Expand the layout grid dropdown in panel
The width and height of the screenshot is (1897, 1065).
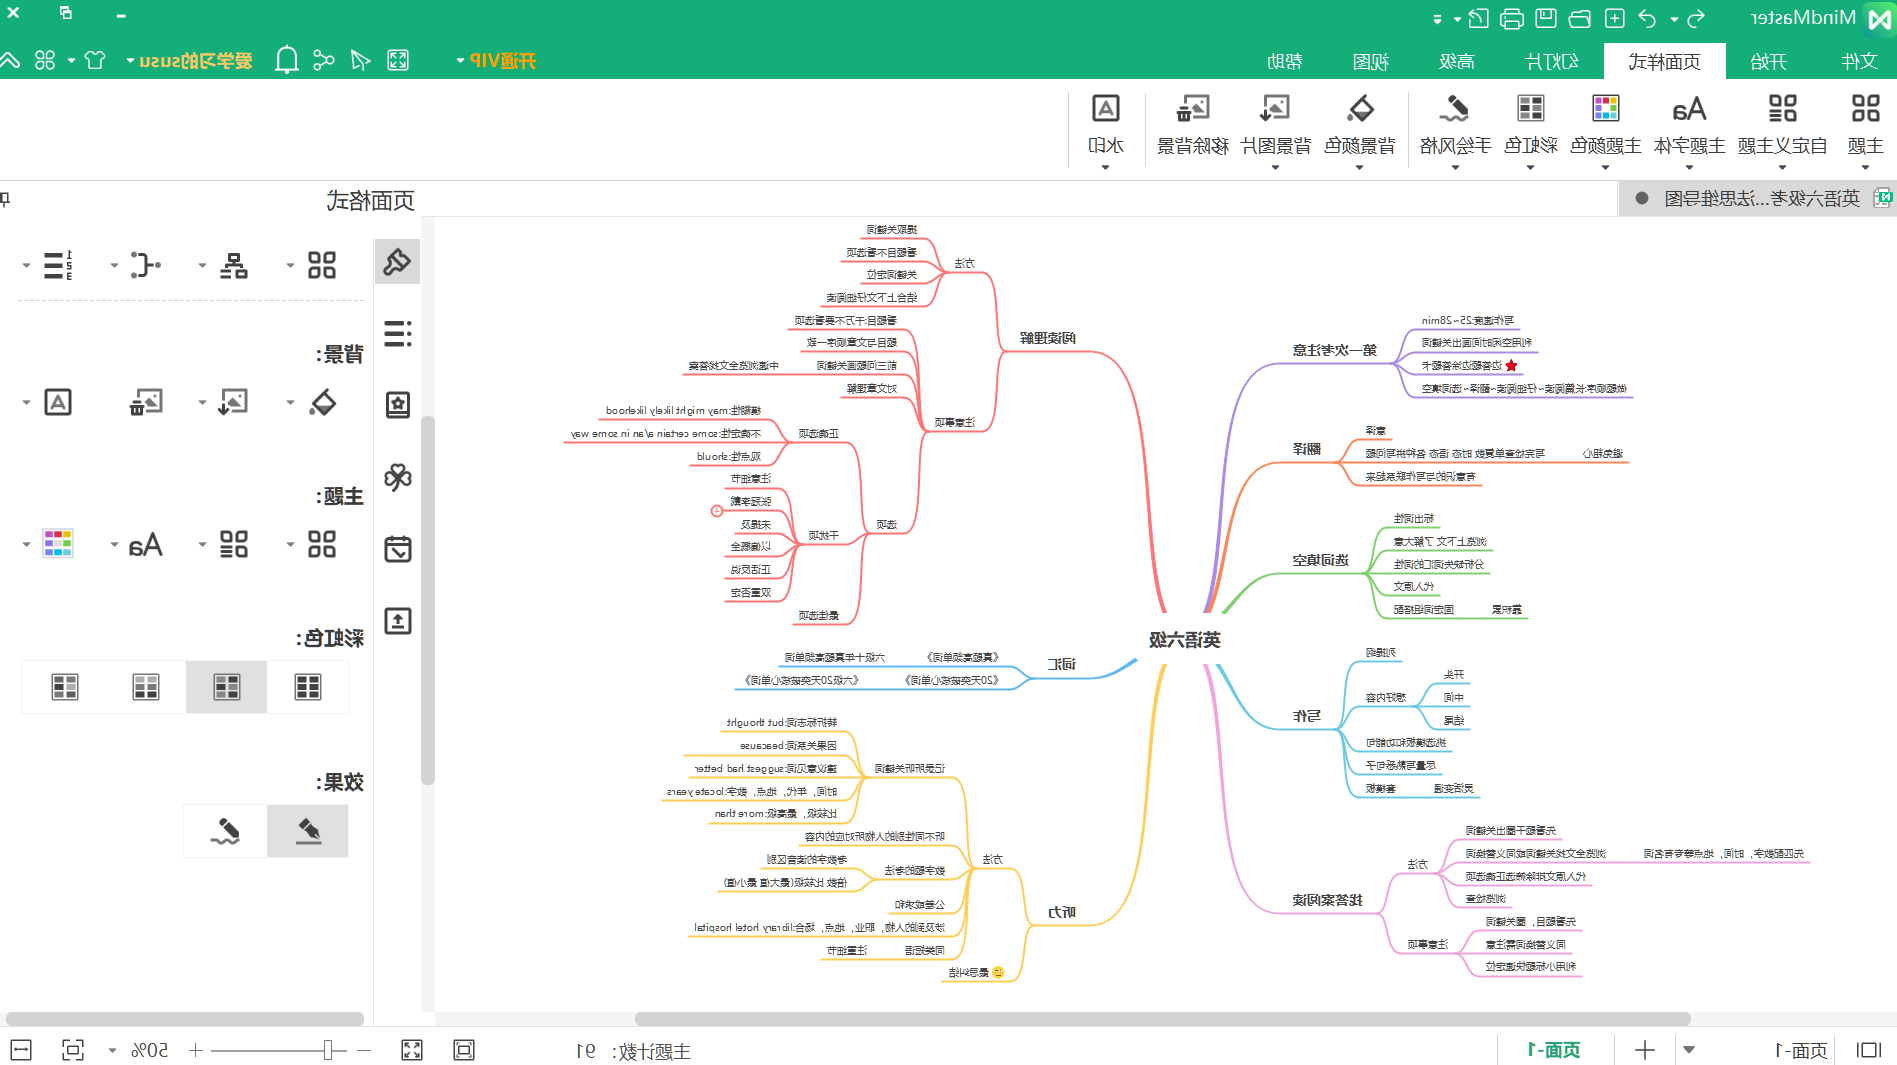(290, 266)
